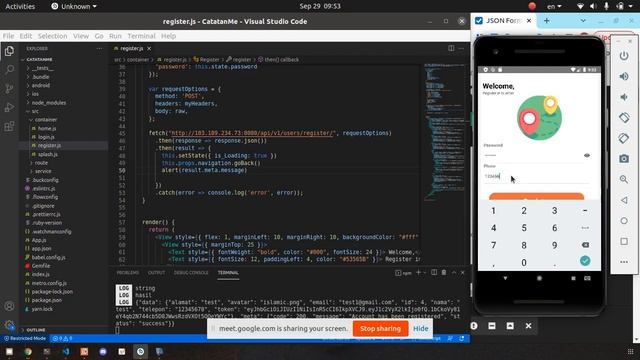
Task: Open the Selection menu
Action: coord(52,36)
